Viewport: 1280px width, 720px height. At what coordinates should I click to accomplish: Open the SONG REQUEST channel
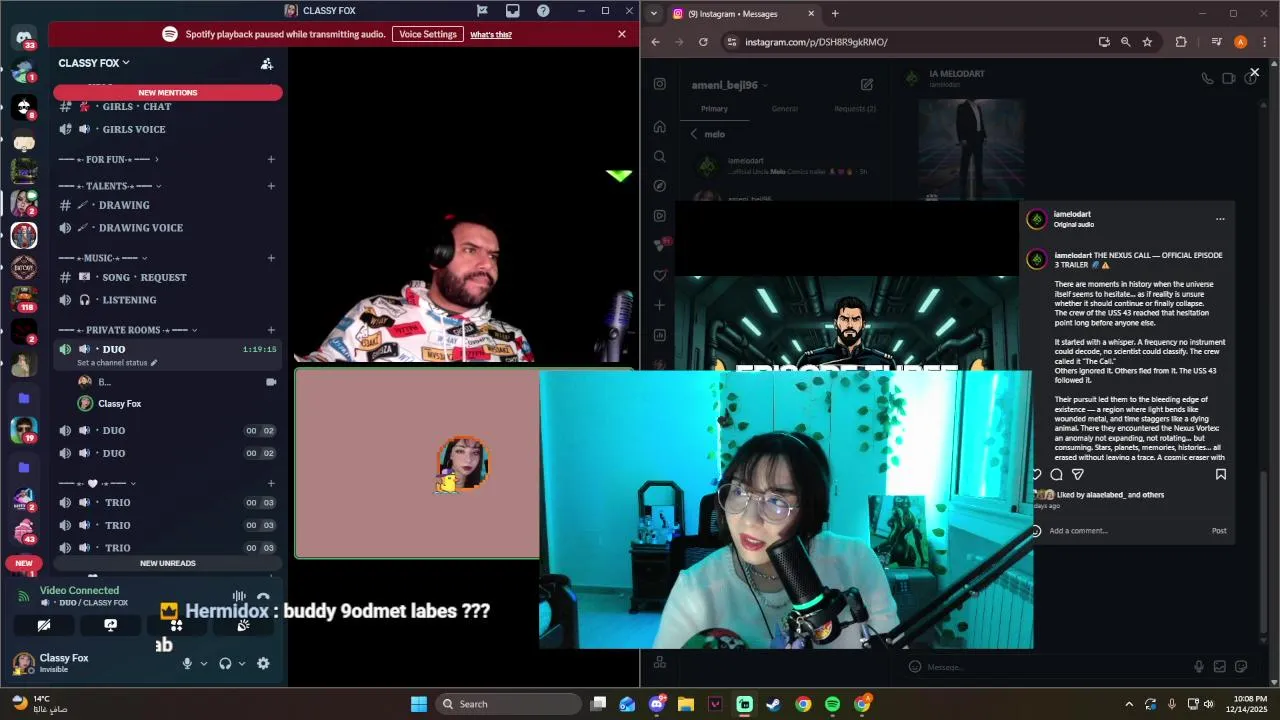coord(170,277)
